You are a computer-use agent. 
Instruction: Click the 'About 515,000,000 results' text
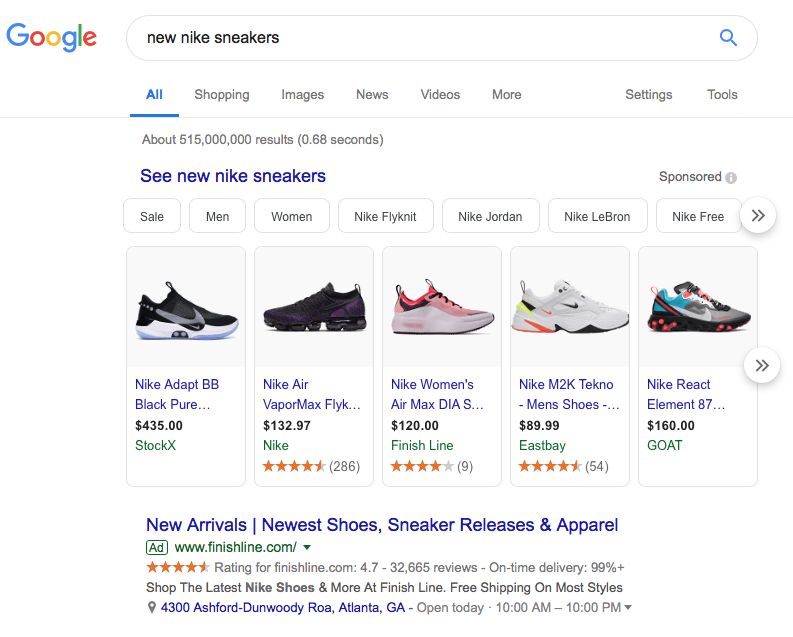pos(262,140)
